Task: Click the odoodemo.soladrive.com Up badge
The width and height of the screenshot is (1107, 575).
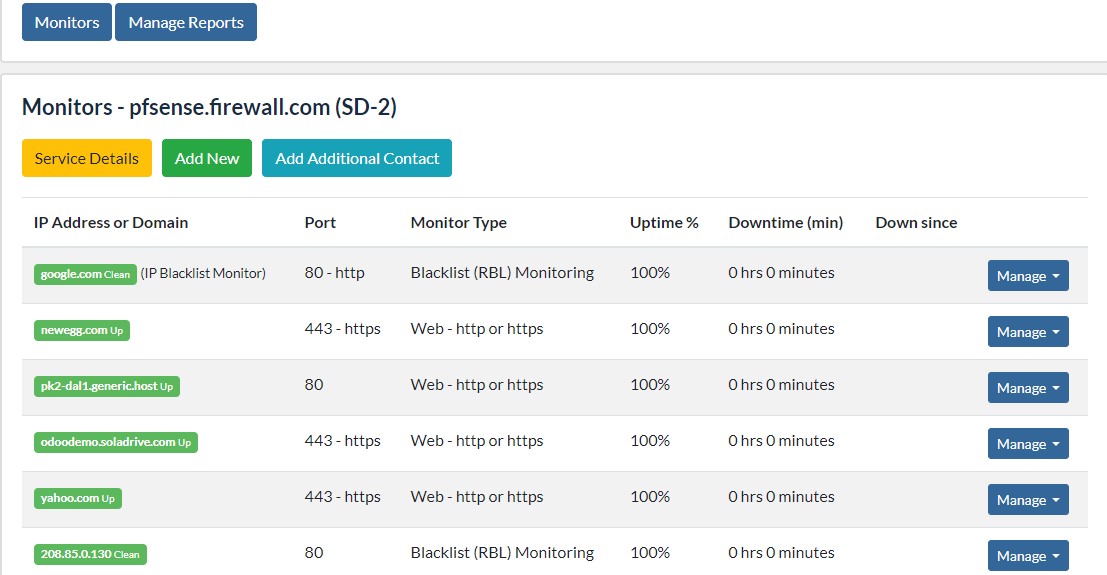Action: (116, 442)
